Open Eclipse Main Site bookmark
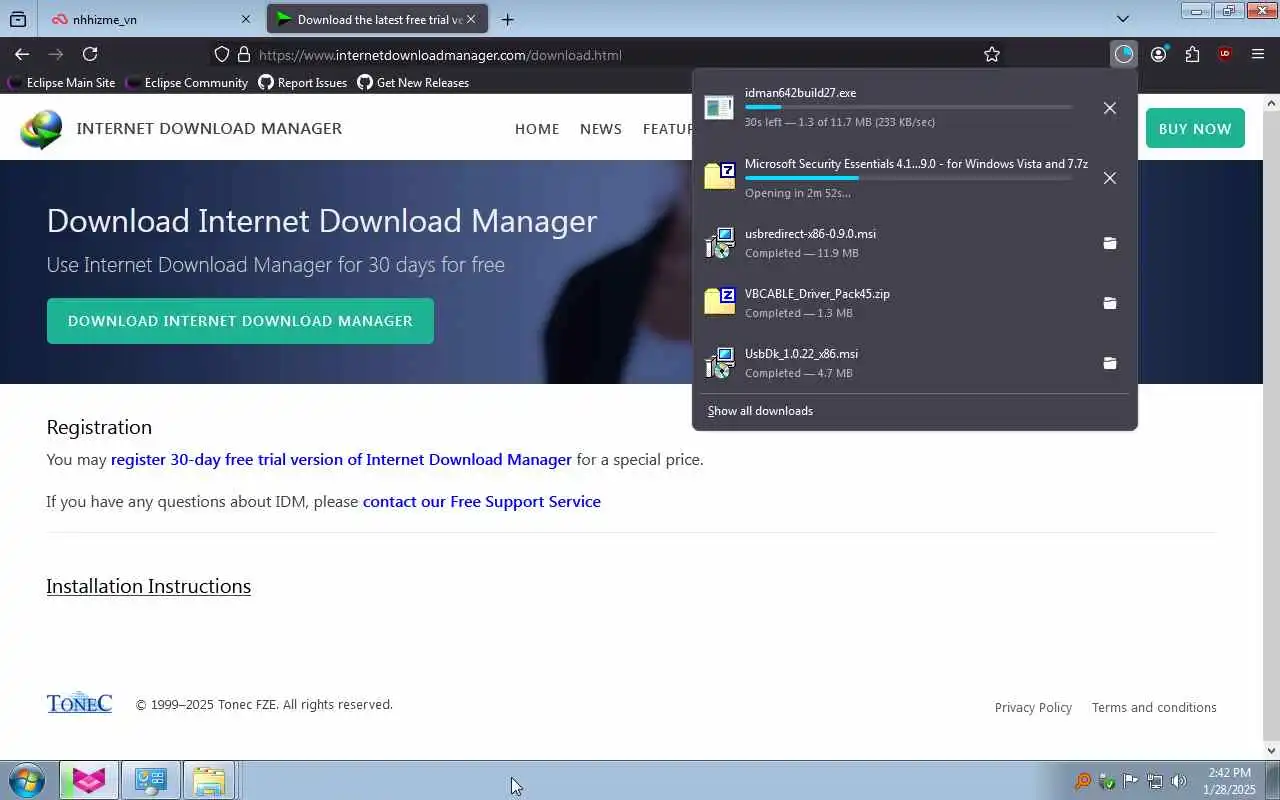The width and height of the screenshot is (1280, 800). pyautogui.click(x=62, y=83)
